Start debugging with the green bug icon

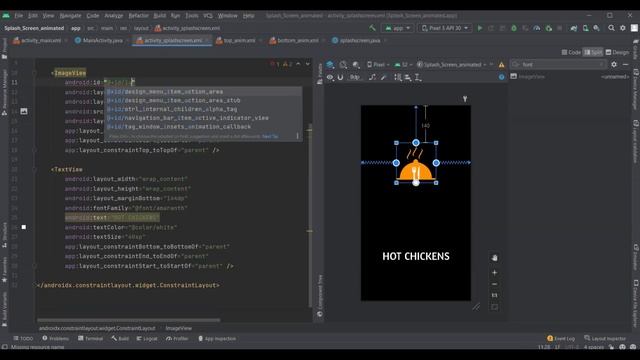coord(514,28)
